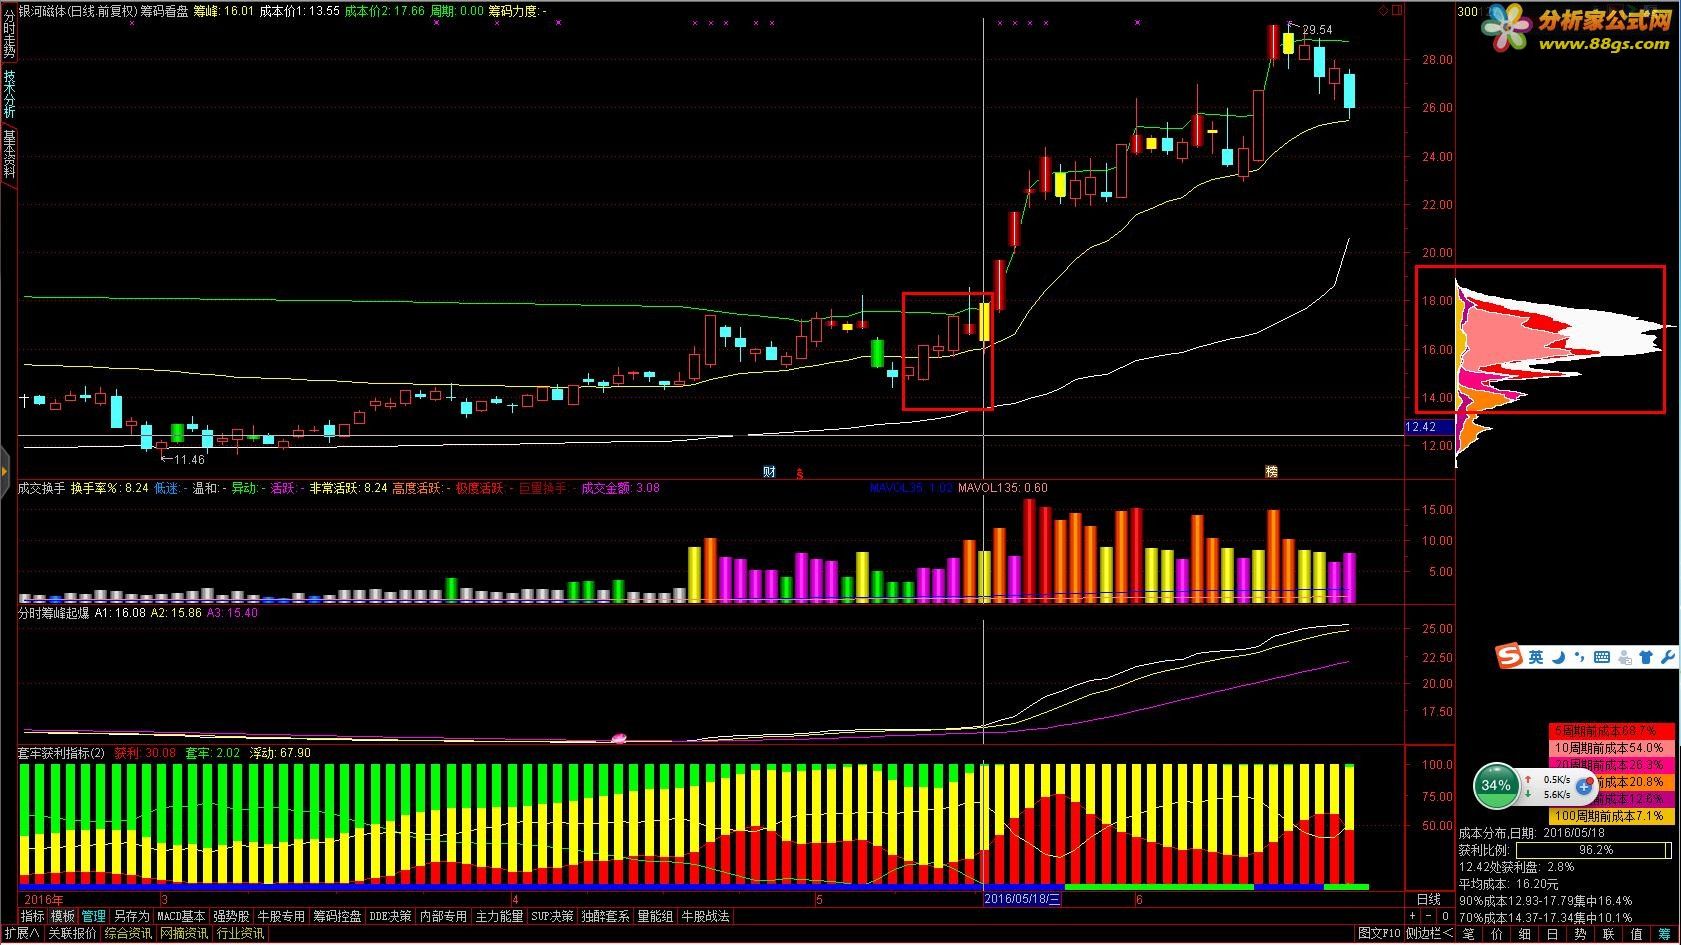This screenshot has width=1681, height=945.
Task: Click the 另存为 button
Action: 131,916
